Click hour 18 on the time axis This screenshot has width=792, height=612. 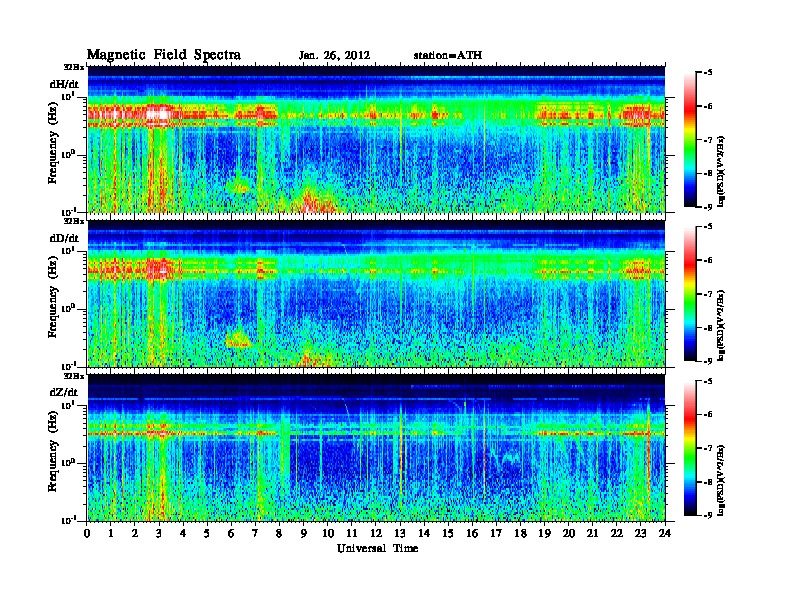pyautogui.click(x=520, y=534)
